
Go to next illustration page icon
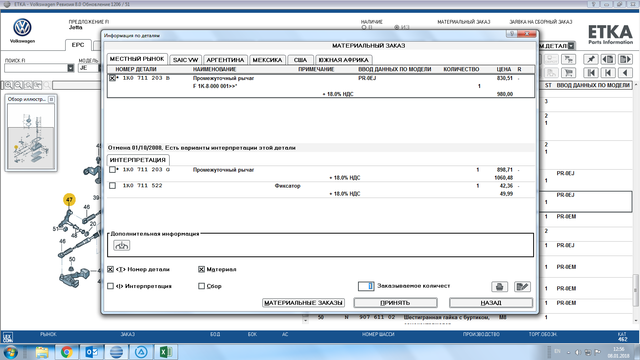[x=625, y=60]
